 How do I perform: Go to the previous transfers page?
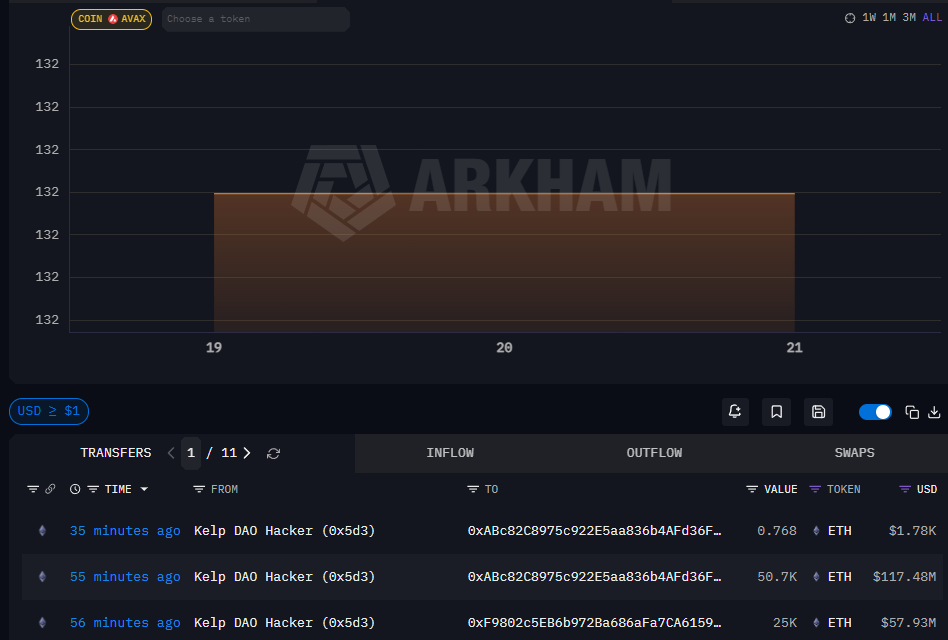[x=171, y=453]
